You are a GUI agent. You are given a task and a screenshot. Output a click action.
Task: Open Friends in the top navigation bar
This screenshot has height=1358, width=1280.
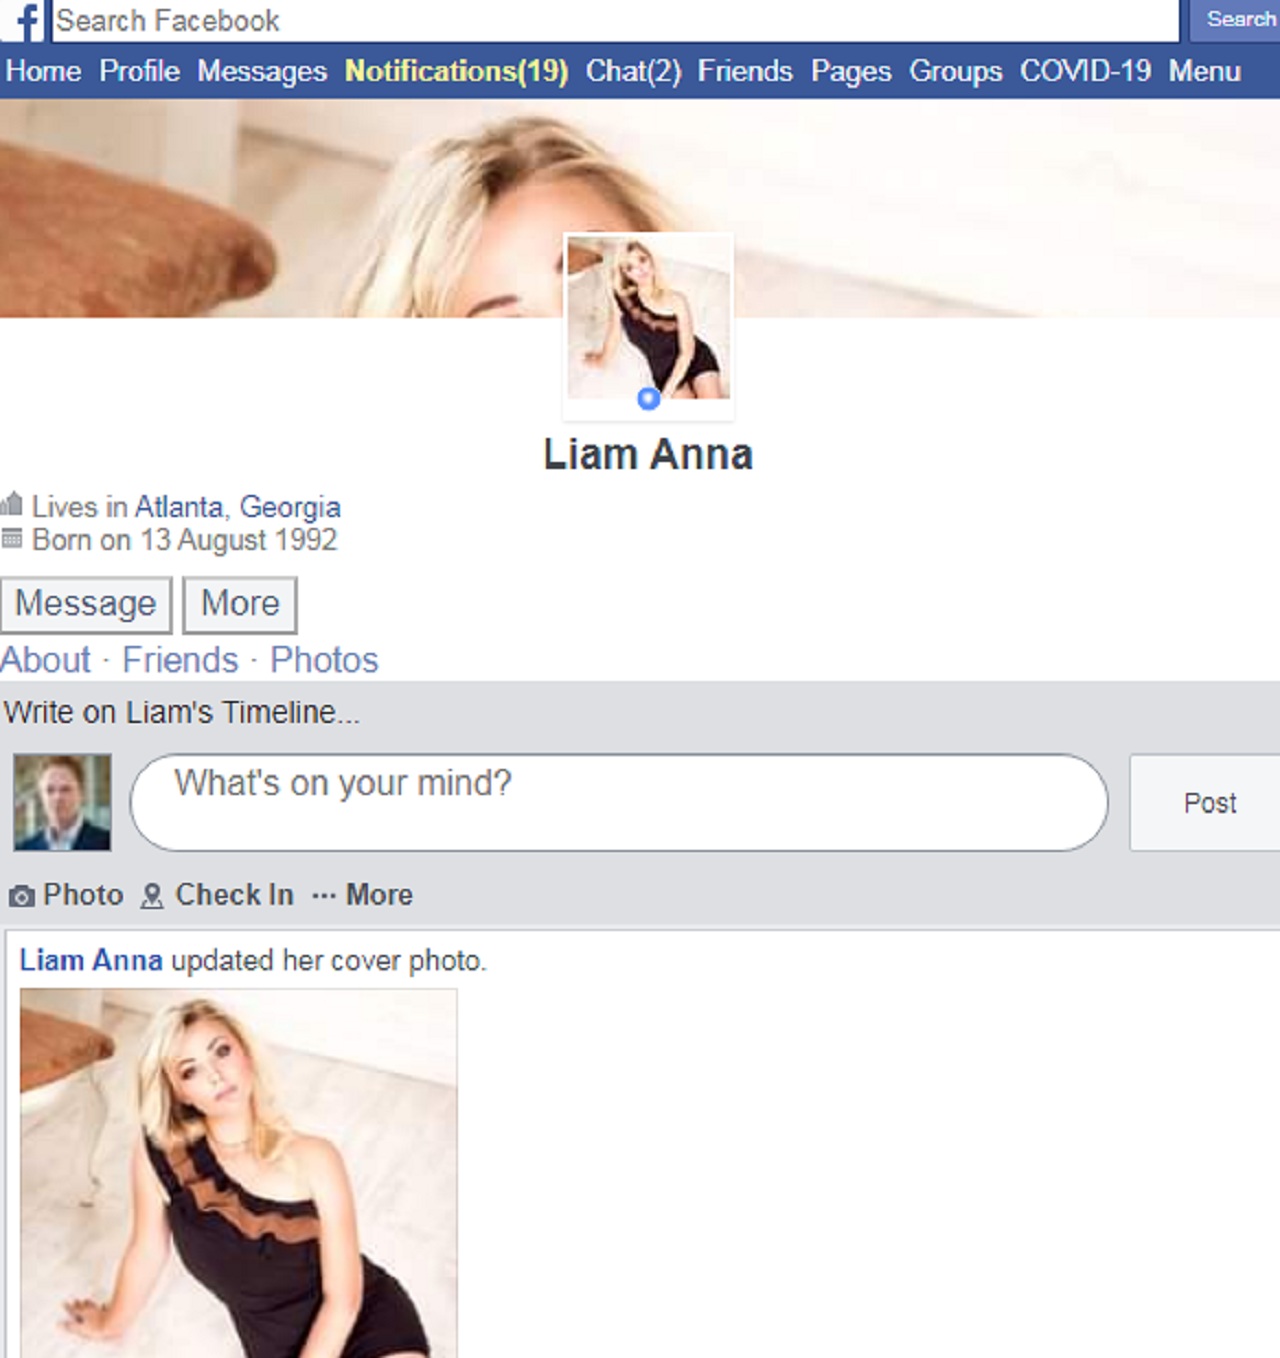point(745,71)
